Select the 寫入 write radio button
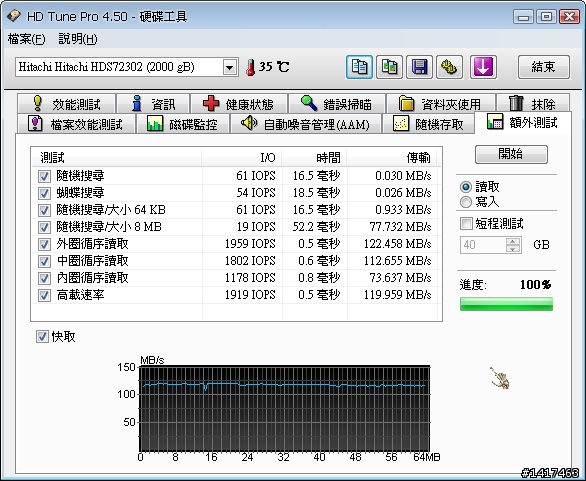 [x=466, y=202]
